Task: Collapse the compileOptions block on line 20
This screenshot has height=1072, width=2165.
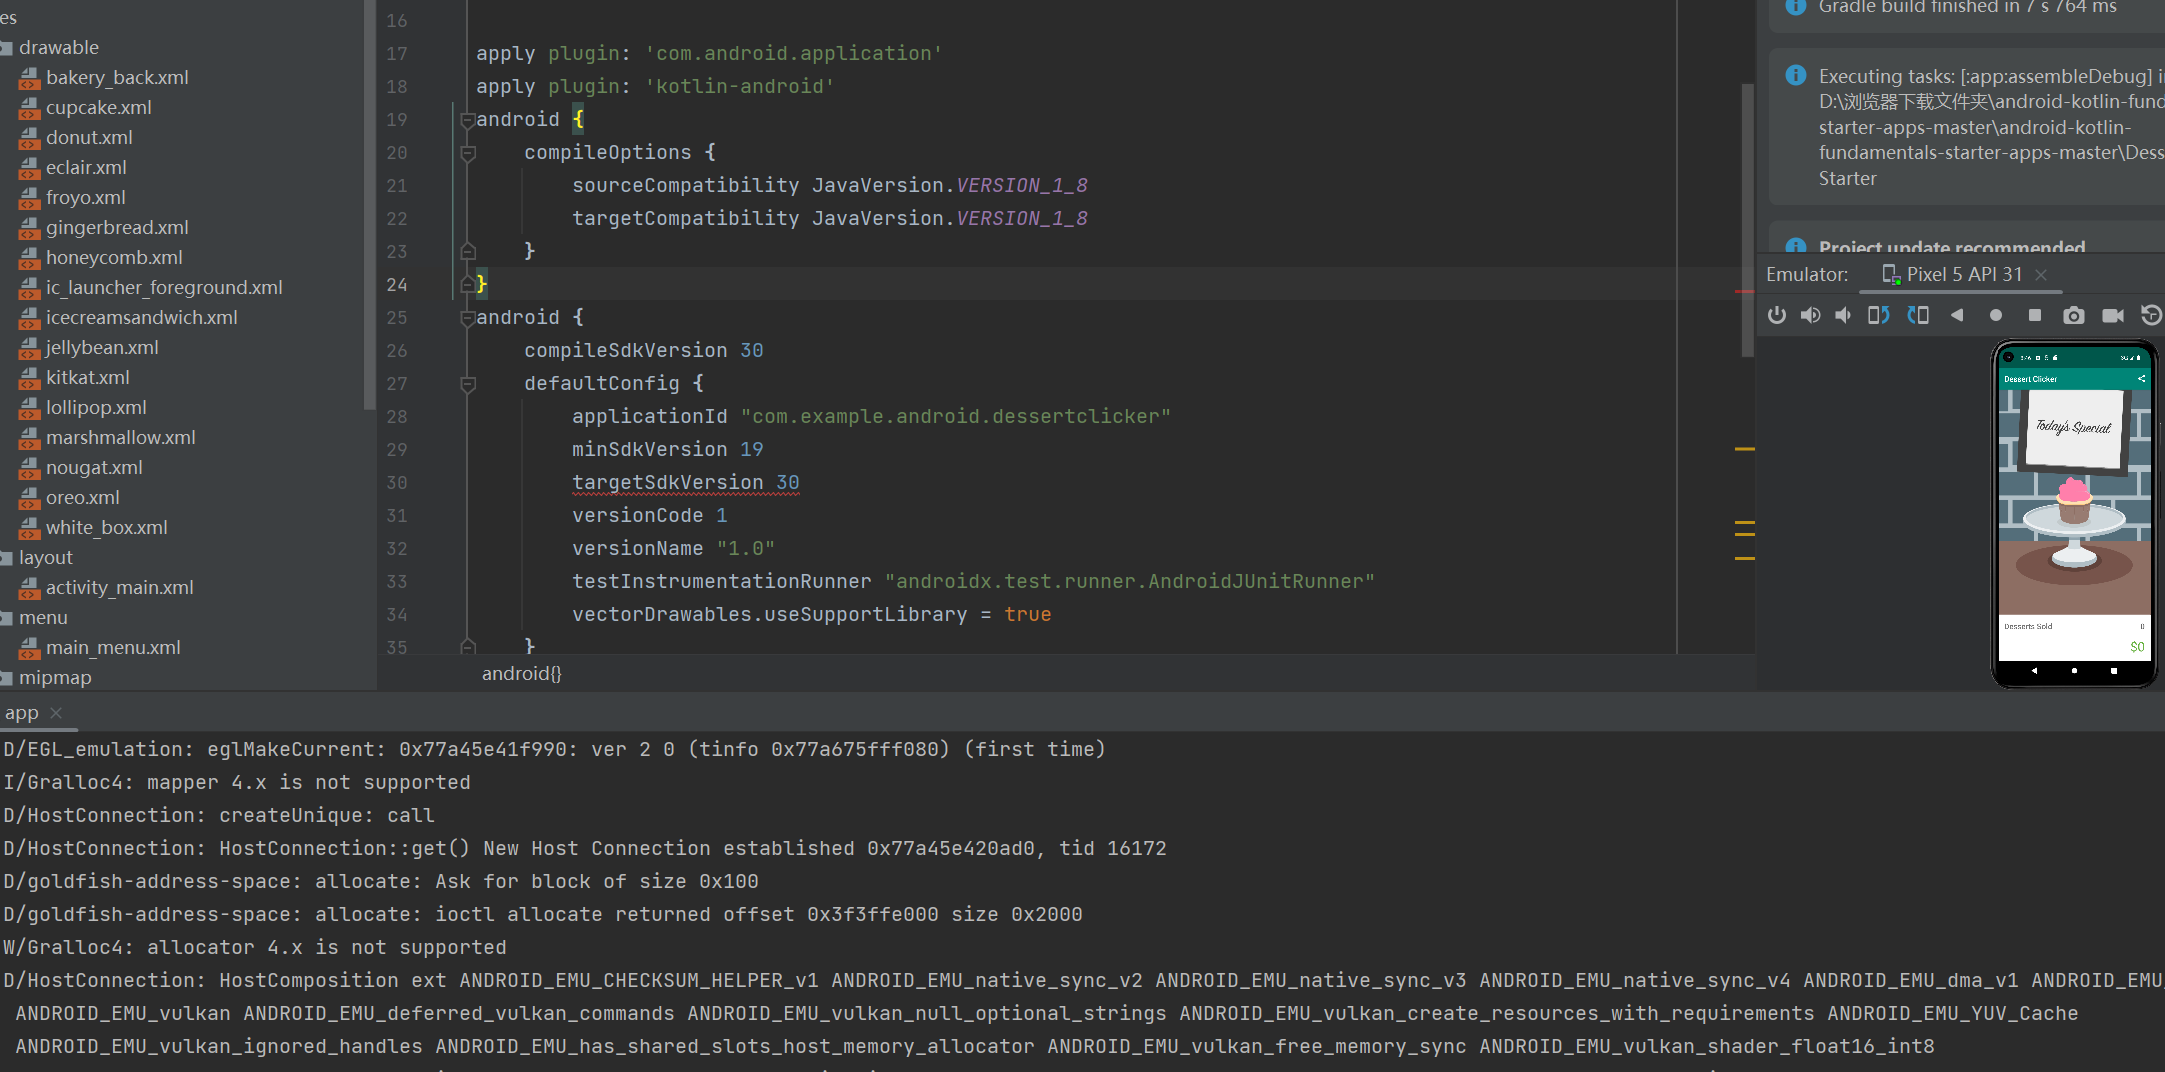Action: (x=467, y=153)
